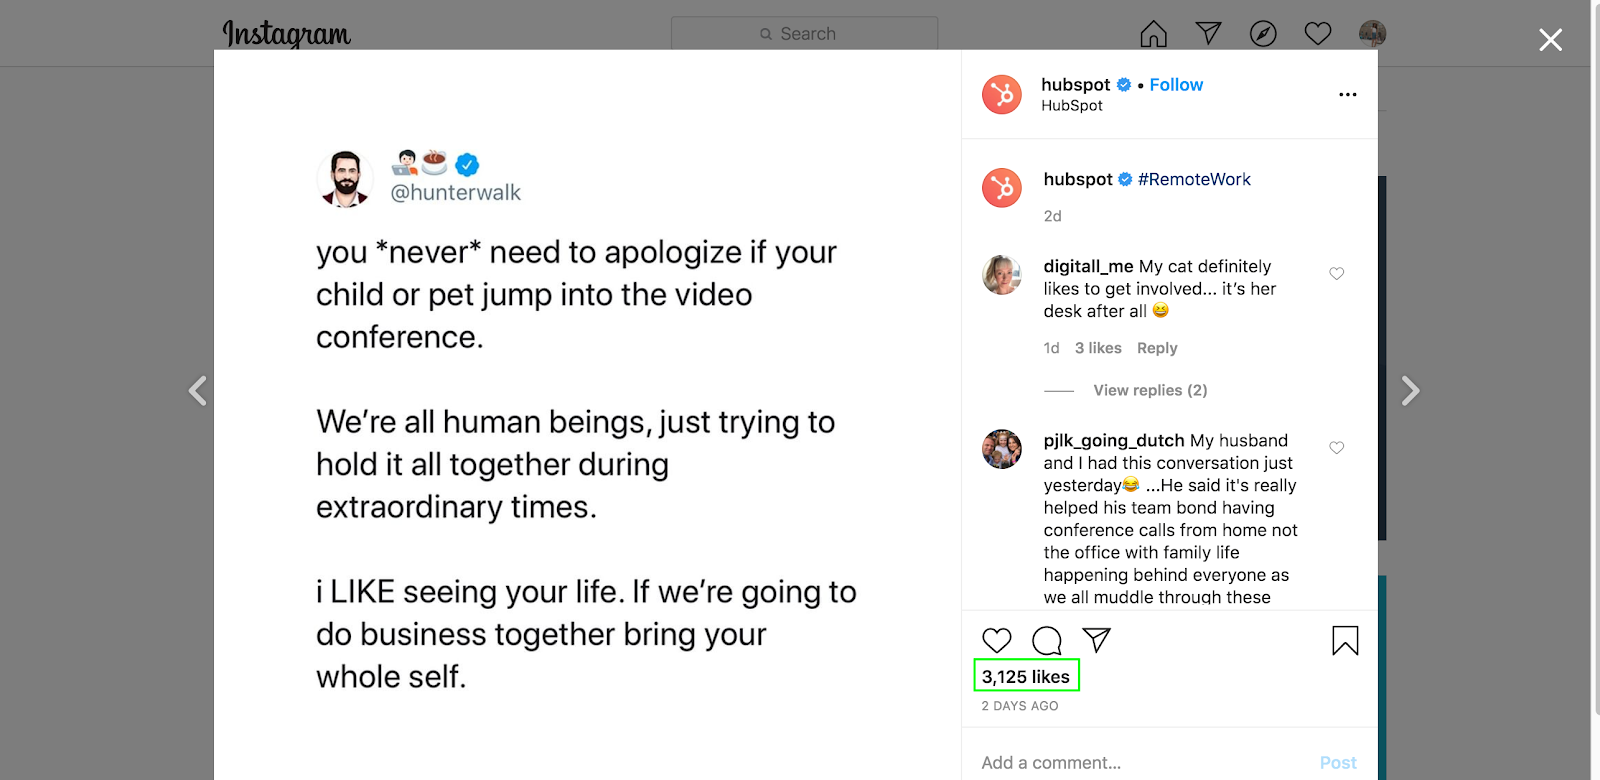
Task: Follow hubspot
Action: pos(1175,85)
